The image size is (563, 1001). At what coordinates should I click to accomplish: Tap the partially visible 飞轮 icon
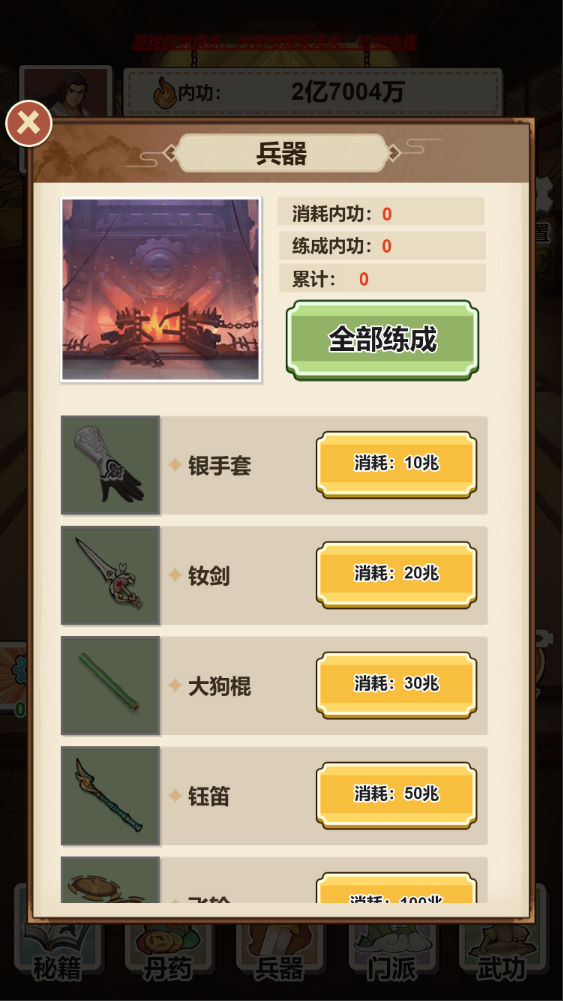[110, 880]
